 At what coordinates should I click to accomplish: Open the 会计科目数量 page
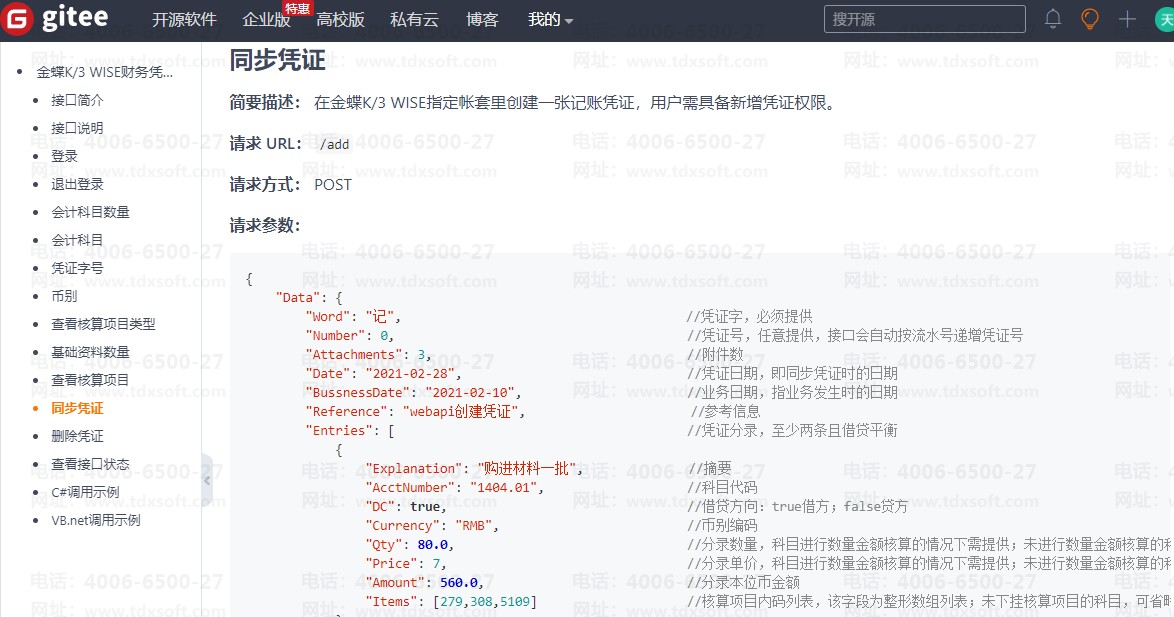click(90, 212)
